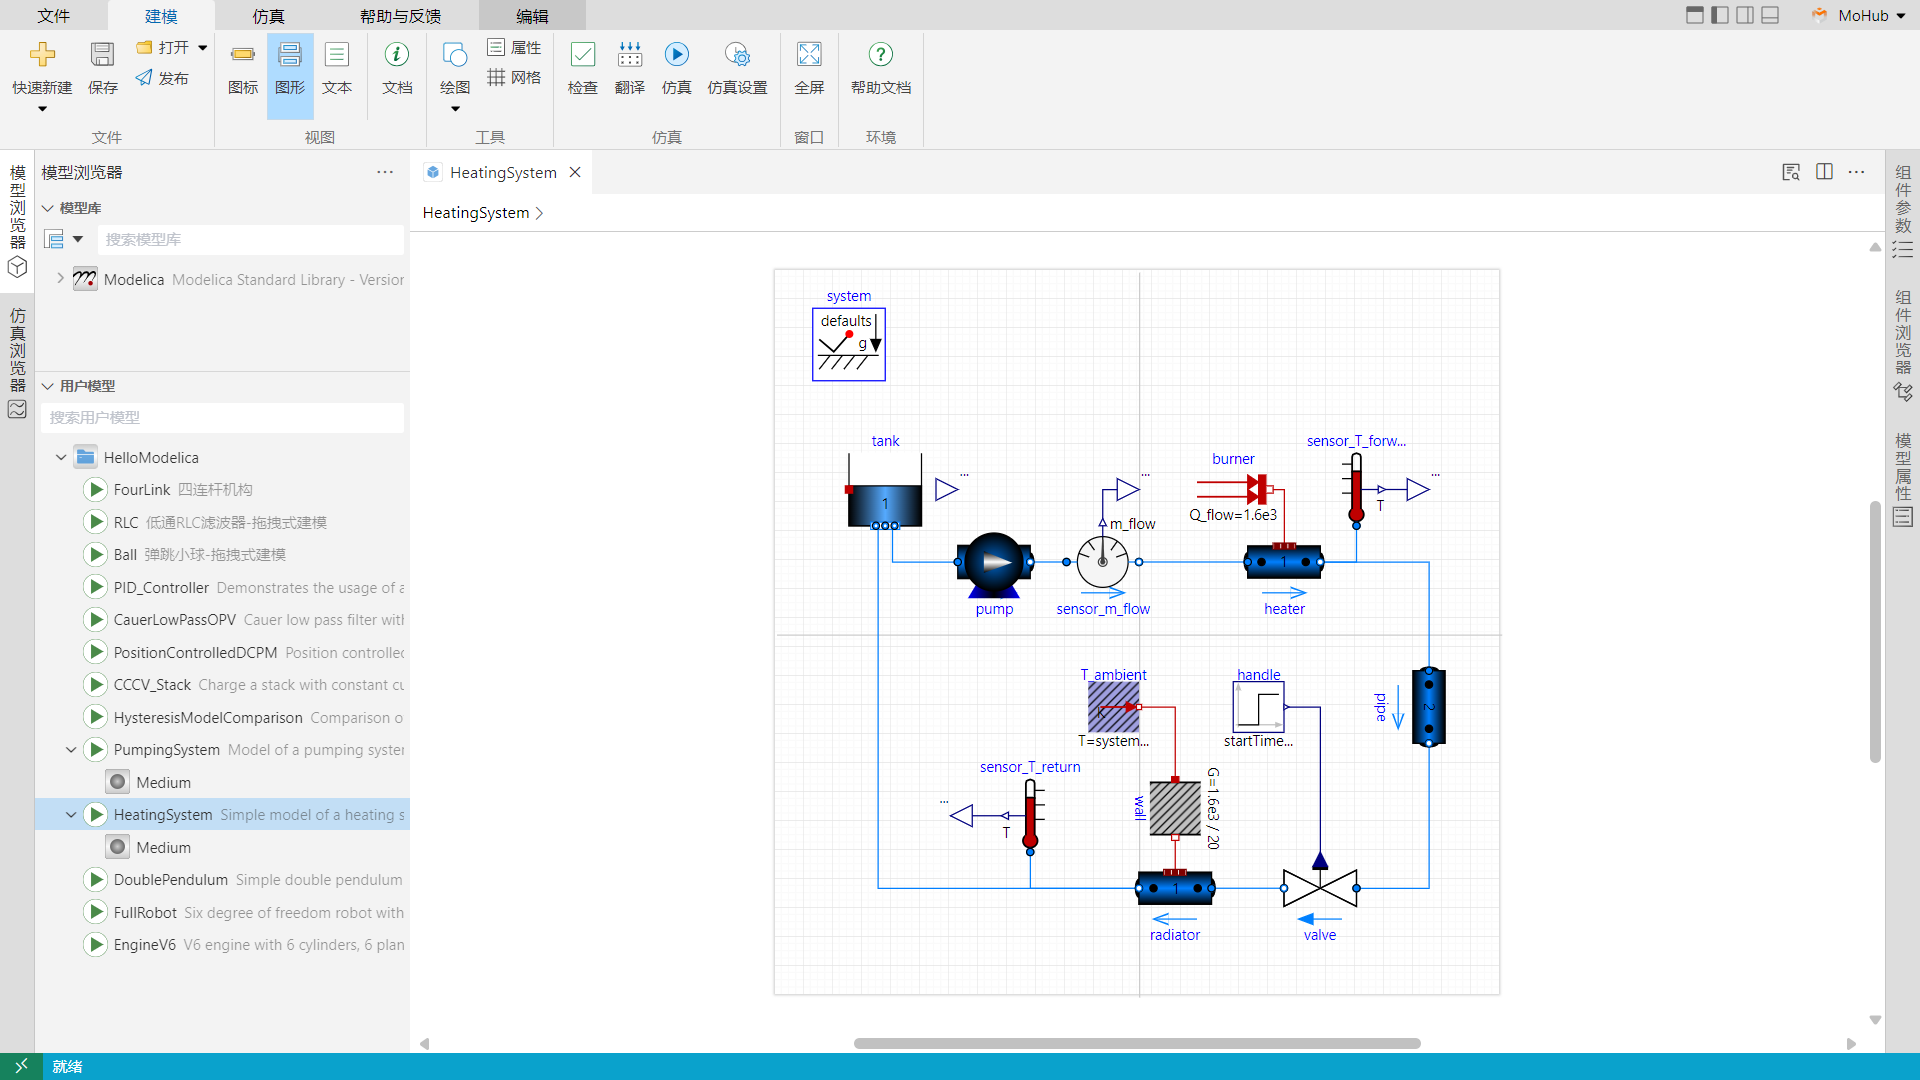Screen dimensions: 1920x1080
Task: Select the burner component
Action: (x=1233, y=489)
